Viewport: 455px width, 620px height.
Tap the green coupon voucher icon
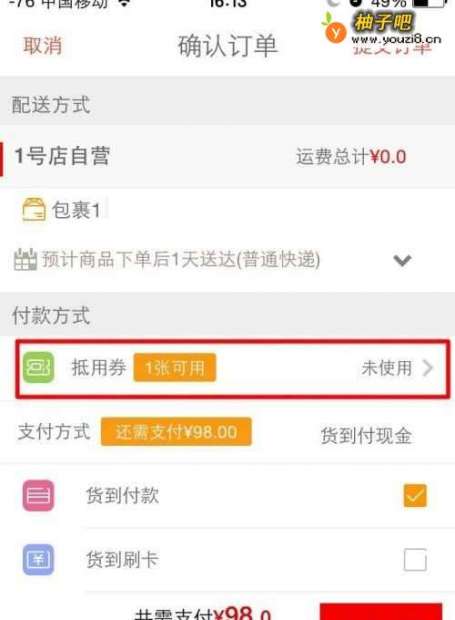(x=38, y=367)
